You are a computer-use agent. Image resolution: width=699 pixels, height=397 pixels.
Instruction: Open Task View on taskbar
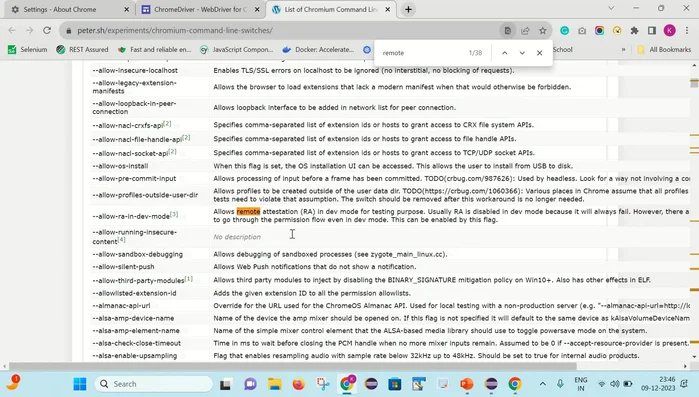226,384
